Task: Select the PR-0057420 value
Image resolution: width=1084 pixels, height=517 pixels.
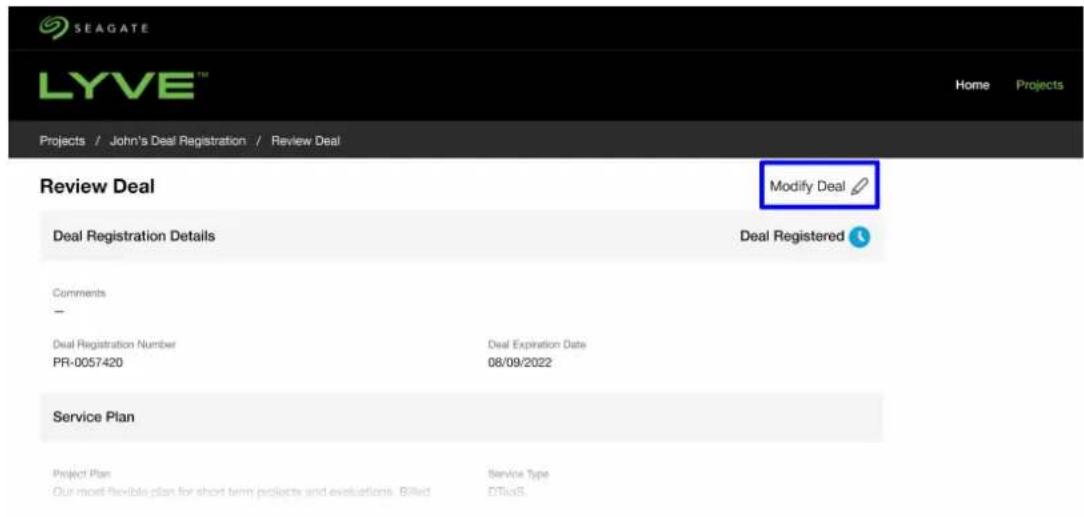Action: tap(88, 362)
